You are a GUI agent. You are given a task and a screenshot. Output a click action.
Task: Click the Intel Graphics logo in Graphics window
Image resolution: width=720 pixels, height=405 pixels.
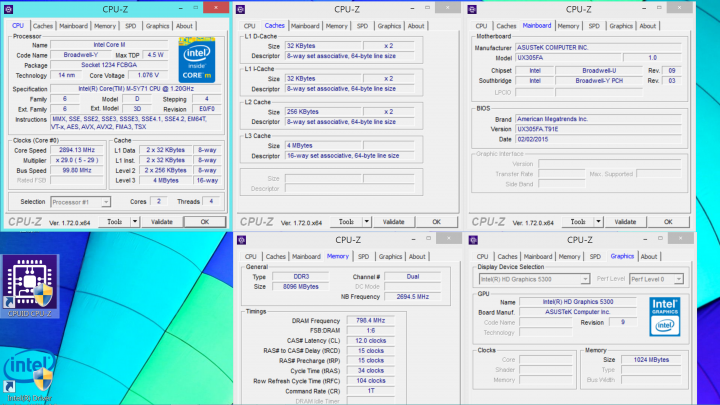[664, 317]
